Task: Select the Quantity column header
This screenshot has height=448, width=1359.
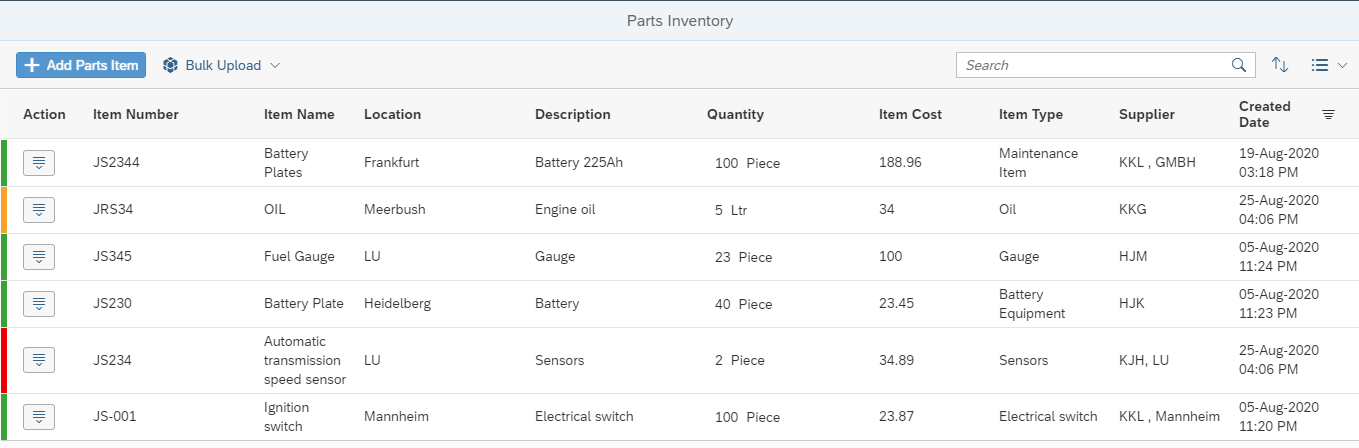Action: 735,114
